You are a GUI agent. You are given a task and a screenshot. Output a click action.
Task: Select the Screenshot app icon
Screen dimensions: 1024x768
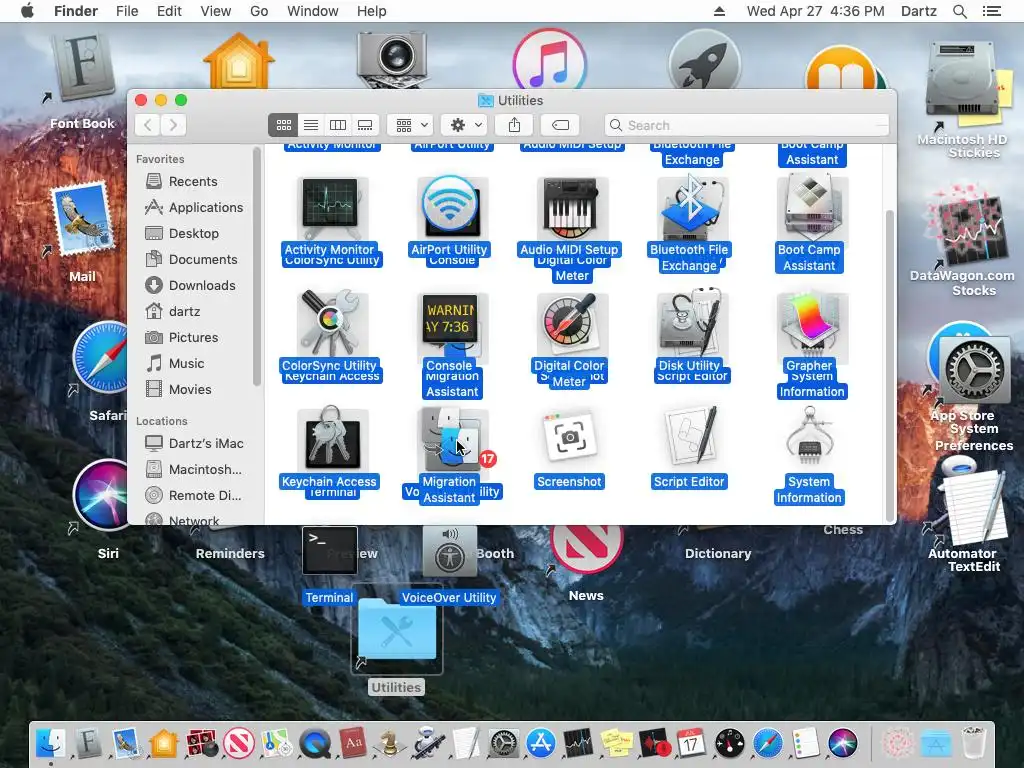point(570,438)
